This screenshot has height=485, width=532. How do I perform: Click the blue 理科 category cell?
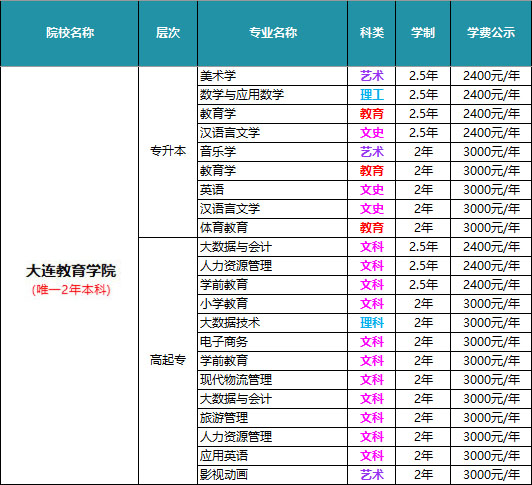coord(372,322)
